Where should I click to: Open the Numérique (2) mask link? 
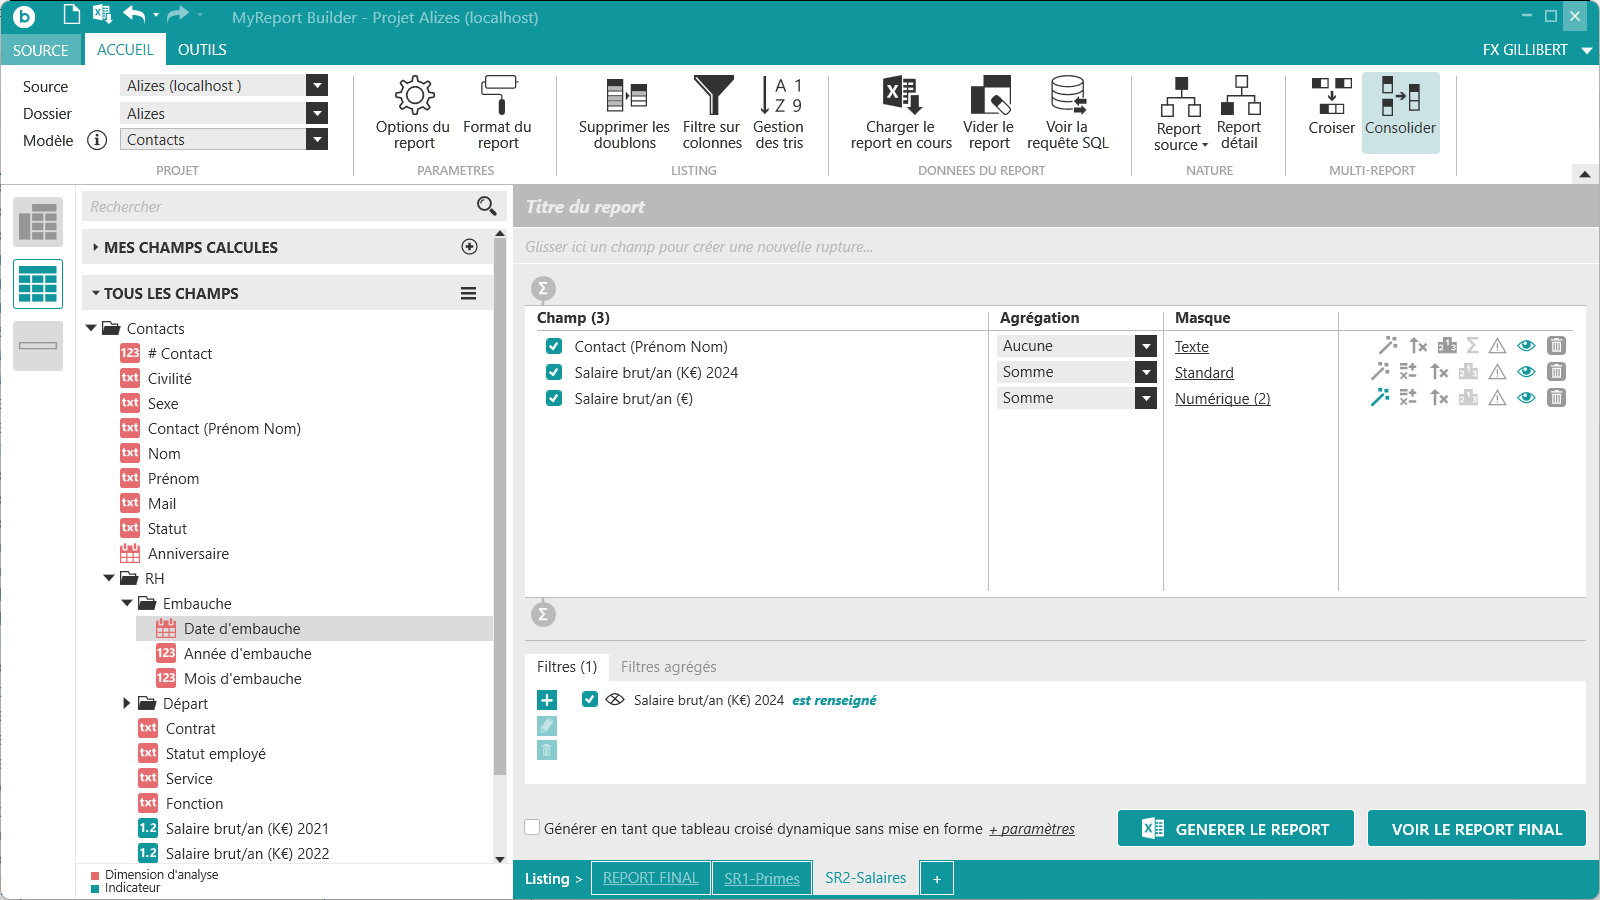[x=1222, y=399]
